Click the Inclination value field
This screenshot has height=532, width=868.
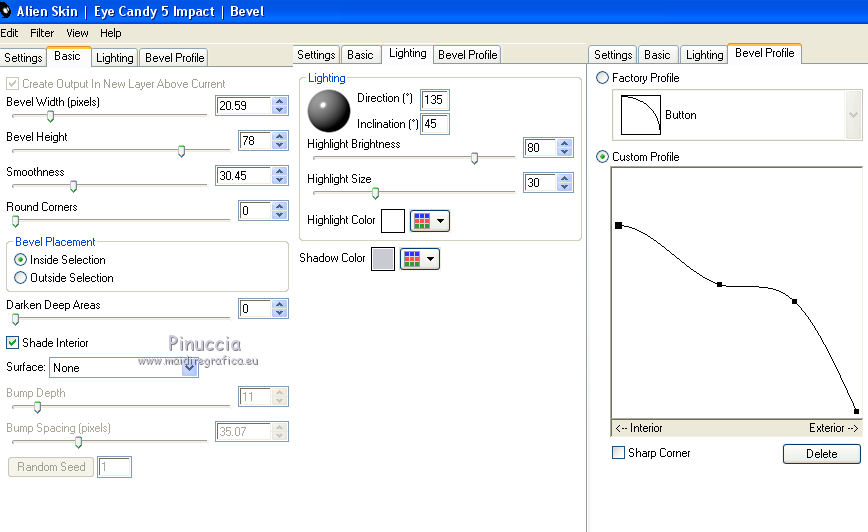point(435,124)
